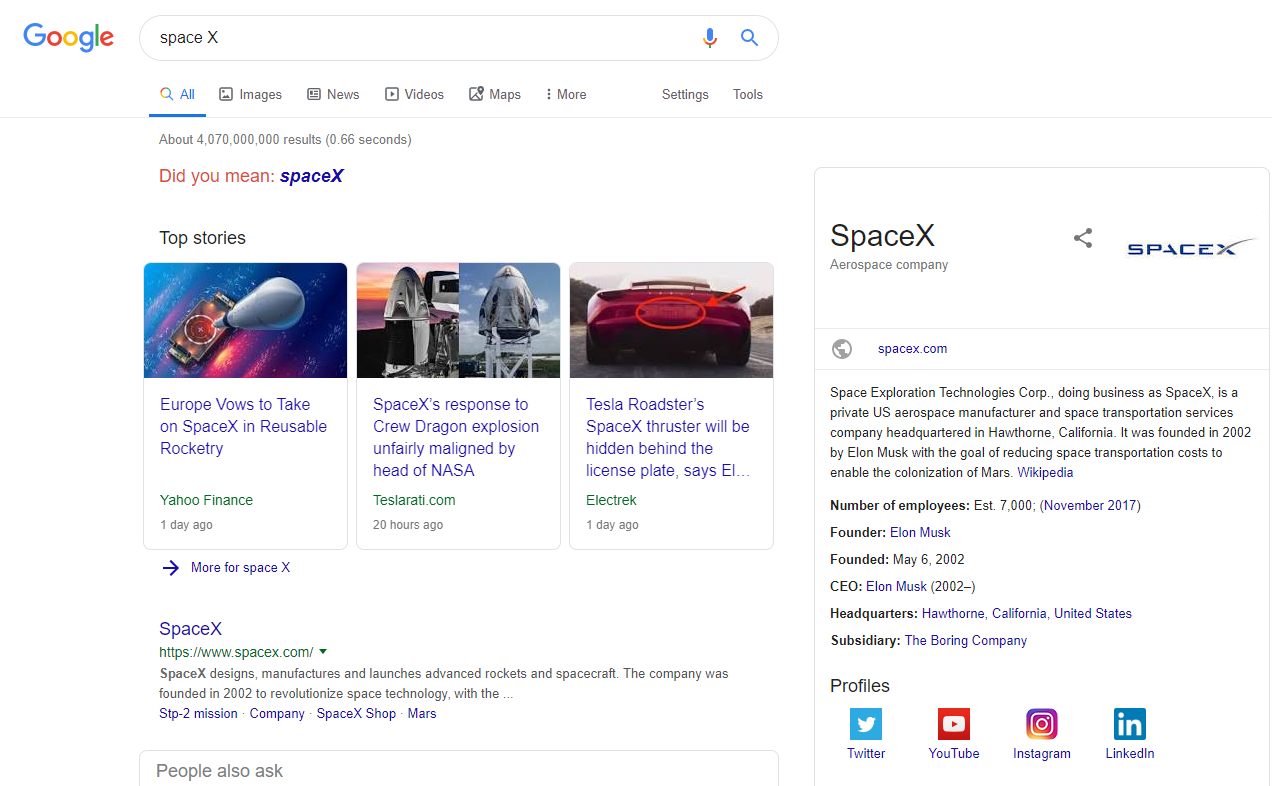Screen dimensions: 1272x786
Task: Switch to the Images tab
Action: (x=251, y=94)
